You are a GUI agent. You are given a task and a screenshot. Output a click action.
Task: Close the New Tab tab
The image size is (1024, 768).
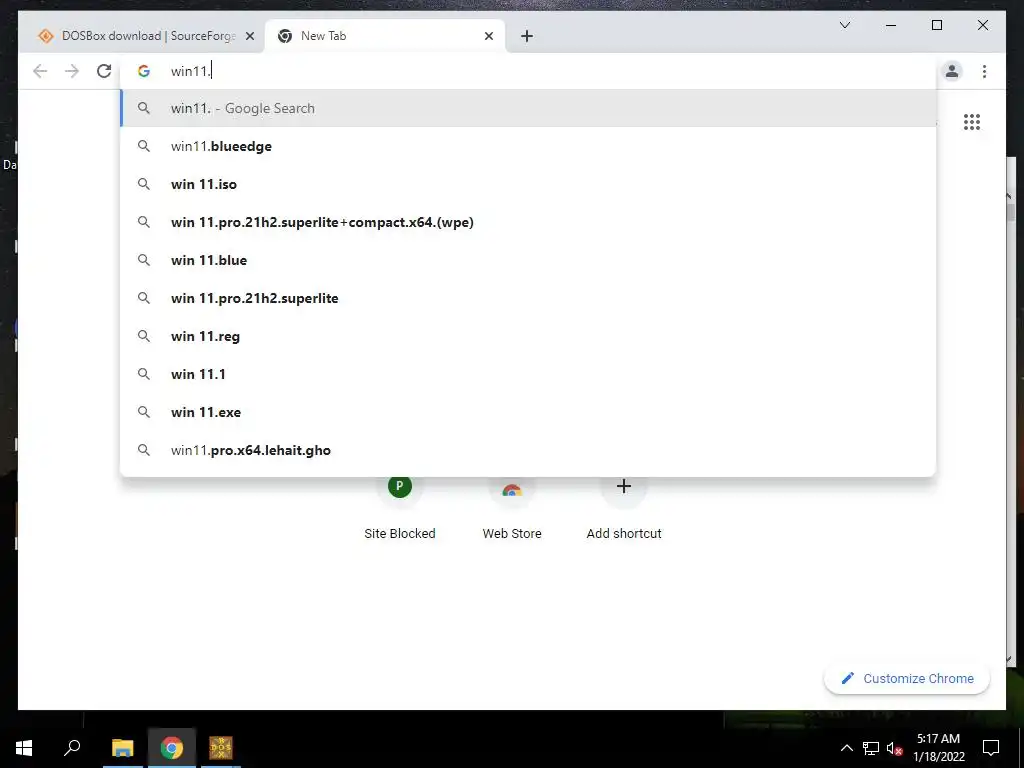[x=488, y=36]
